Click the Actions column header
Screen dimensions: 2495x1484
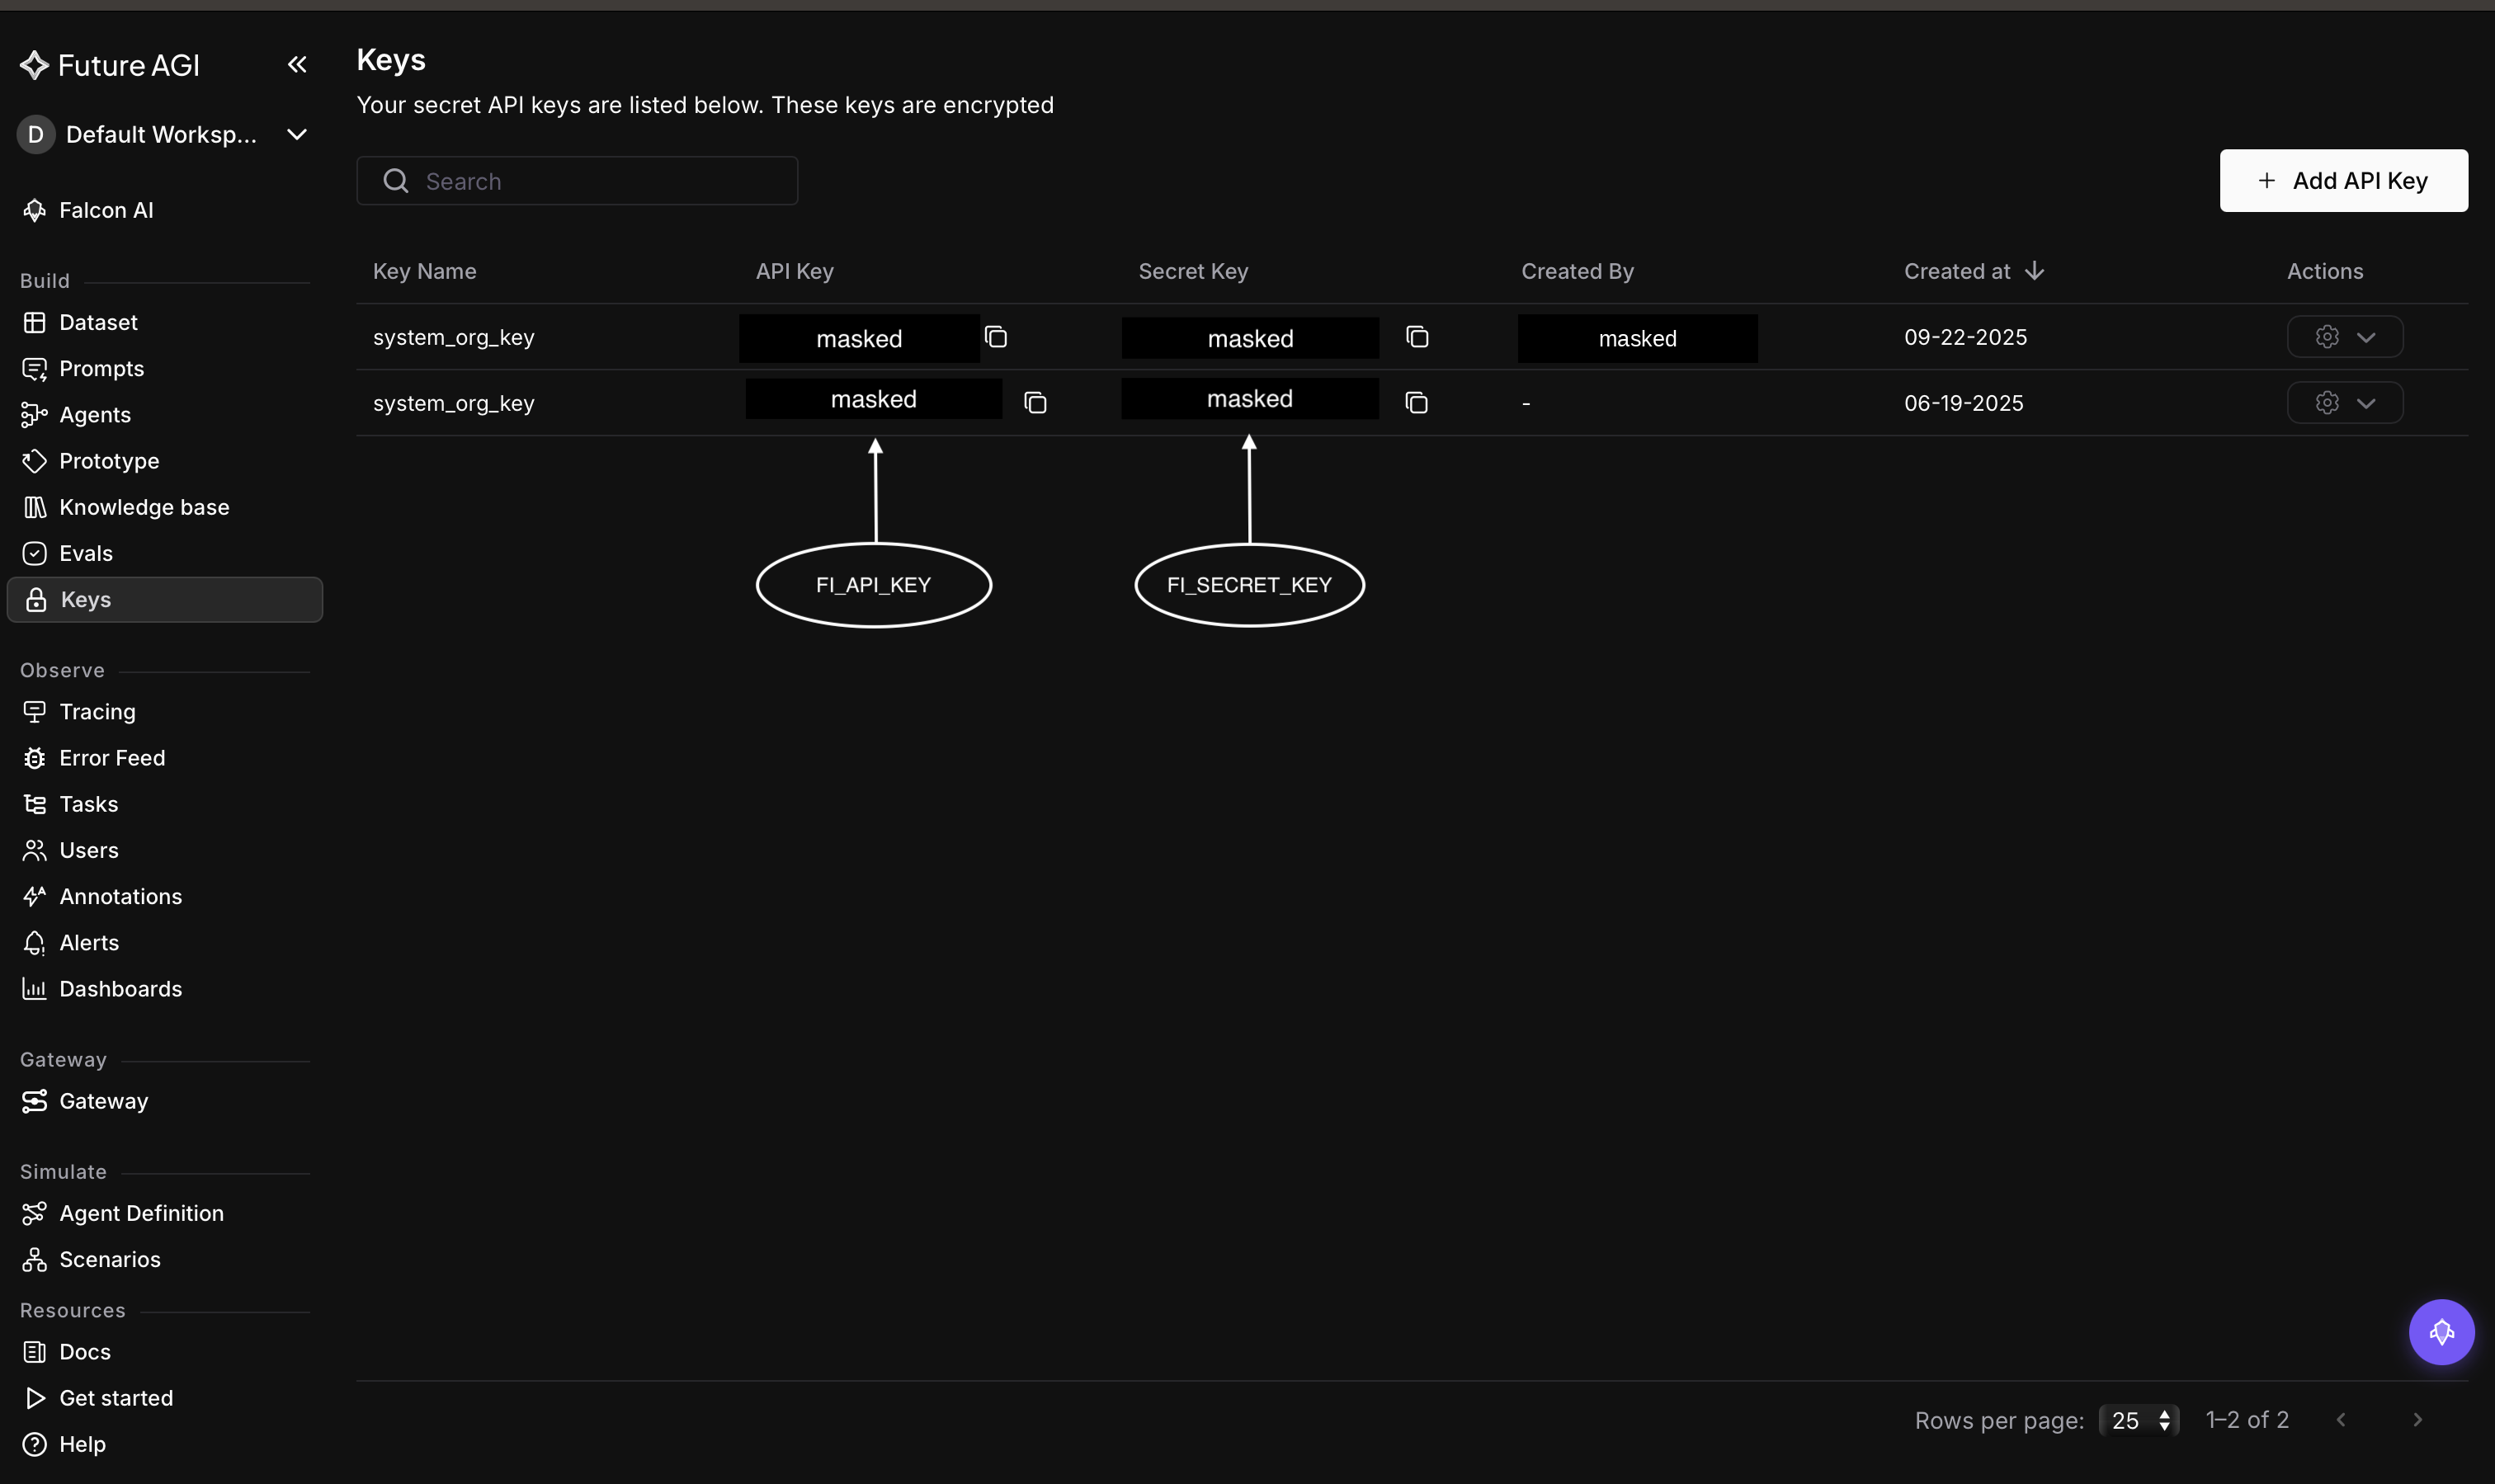2325,271
